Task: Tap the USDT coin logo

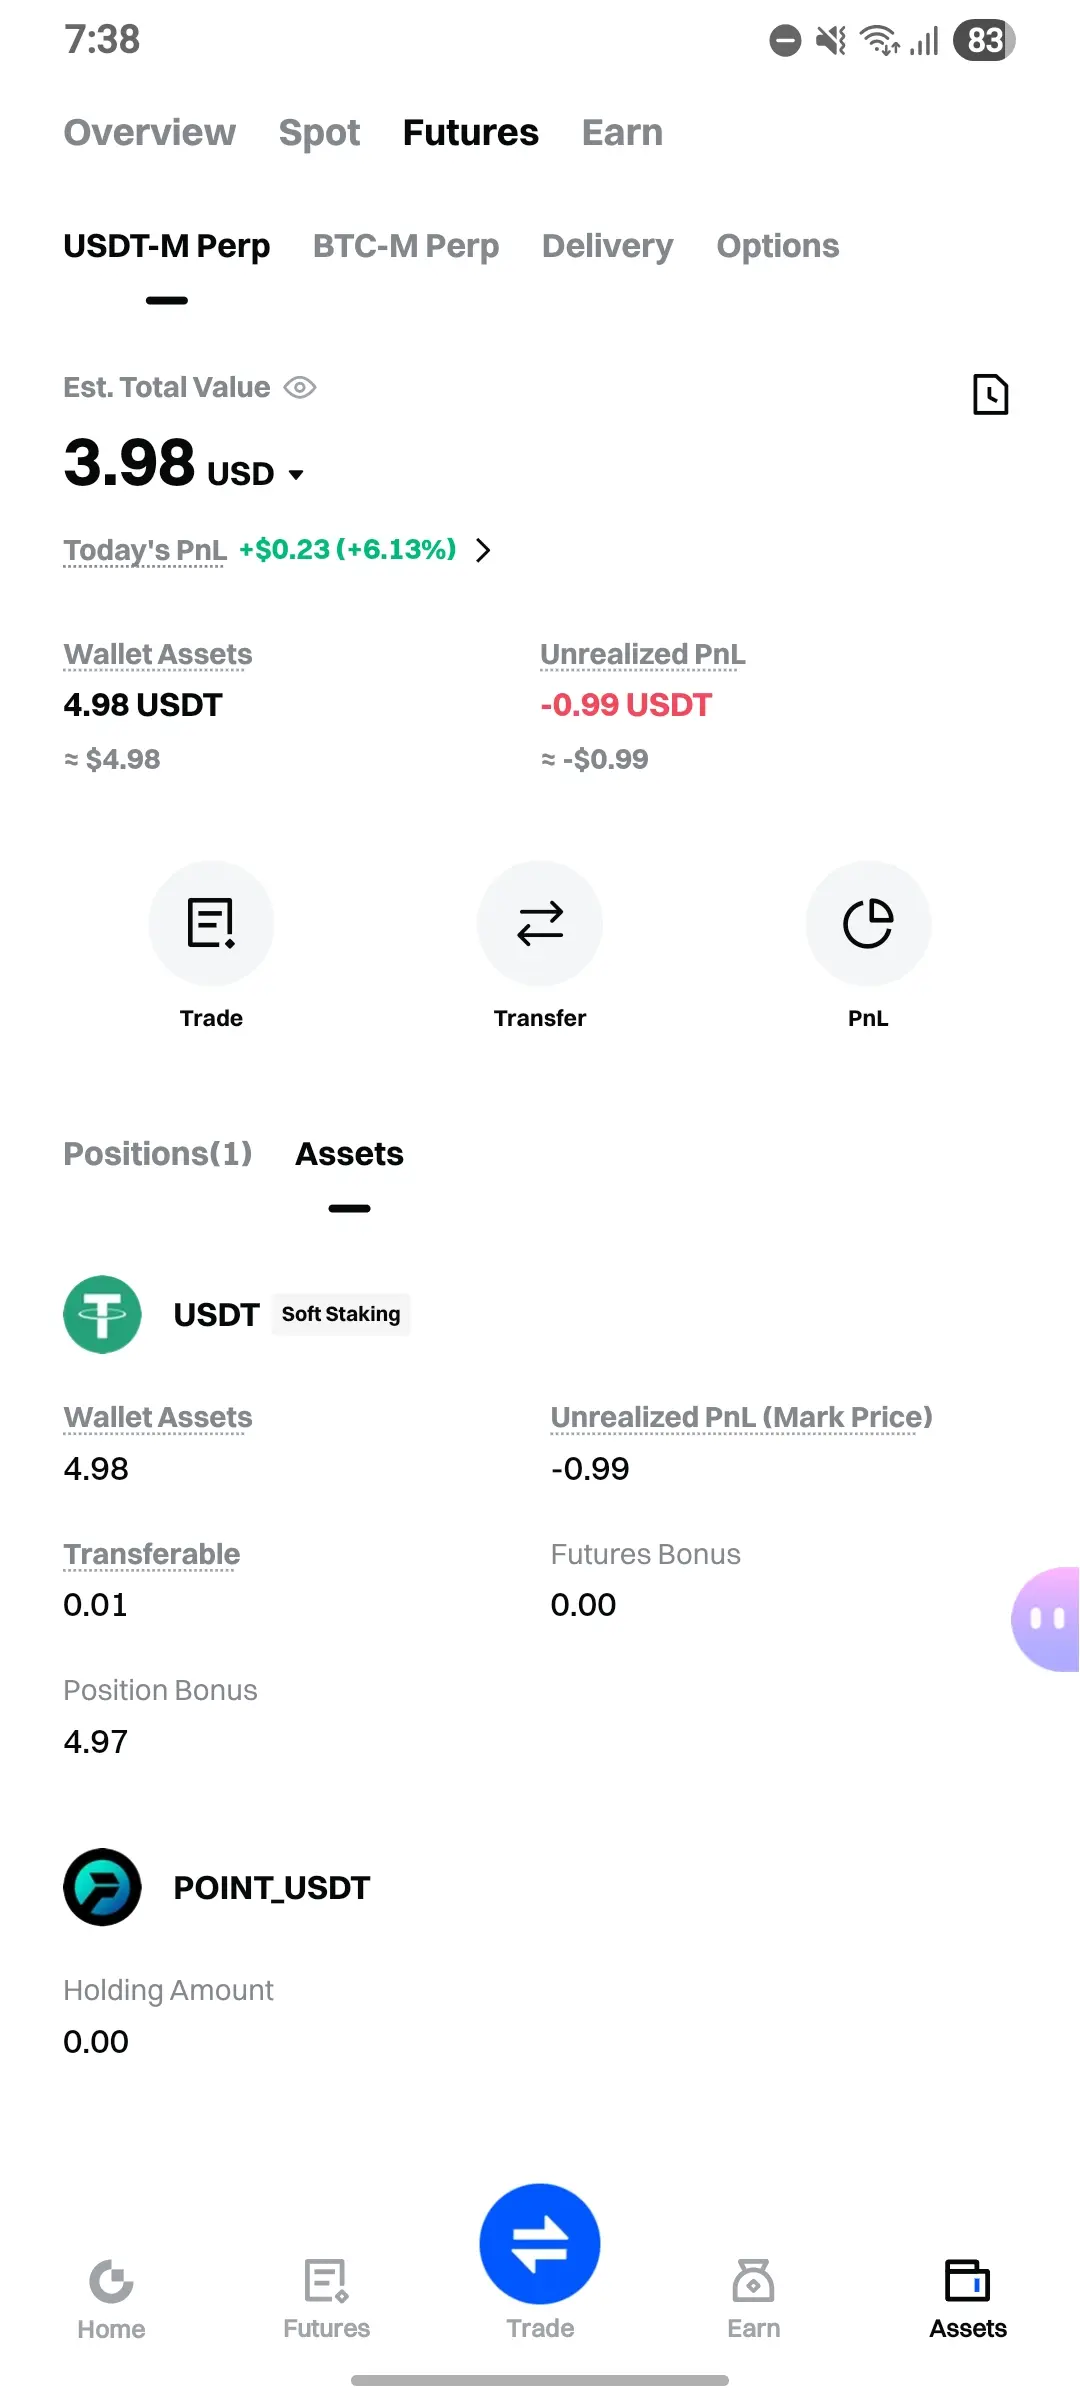Action: 102,1314
